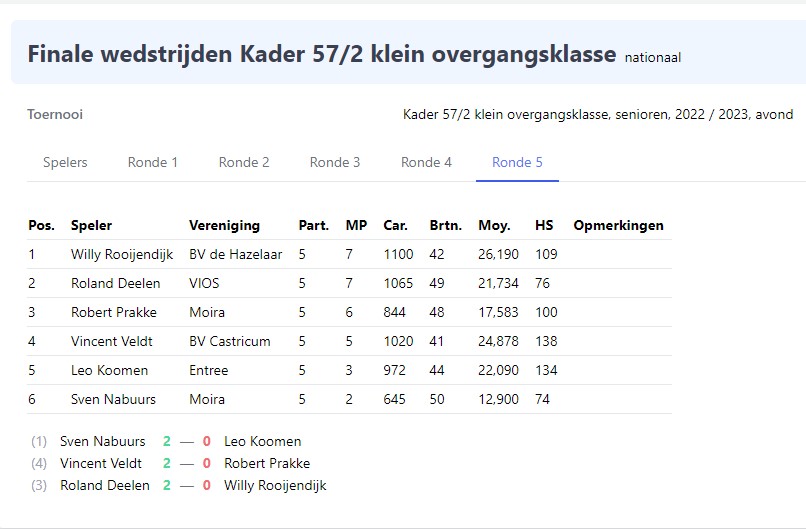This screenshot has width=806, height=529.
Task: Click caramboles value 1100
Action: click(398, 254)
